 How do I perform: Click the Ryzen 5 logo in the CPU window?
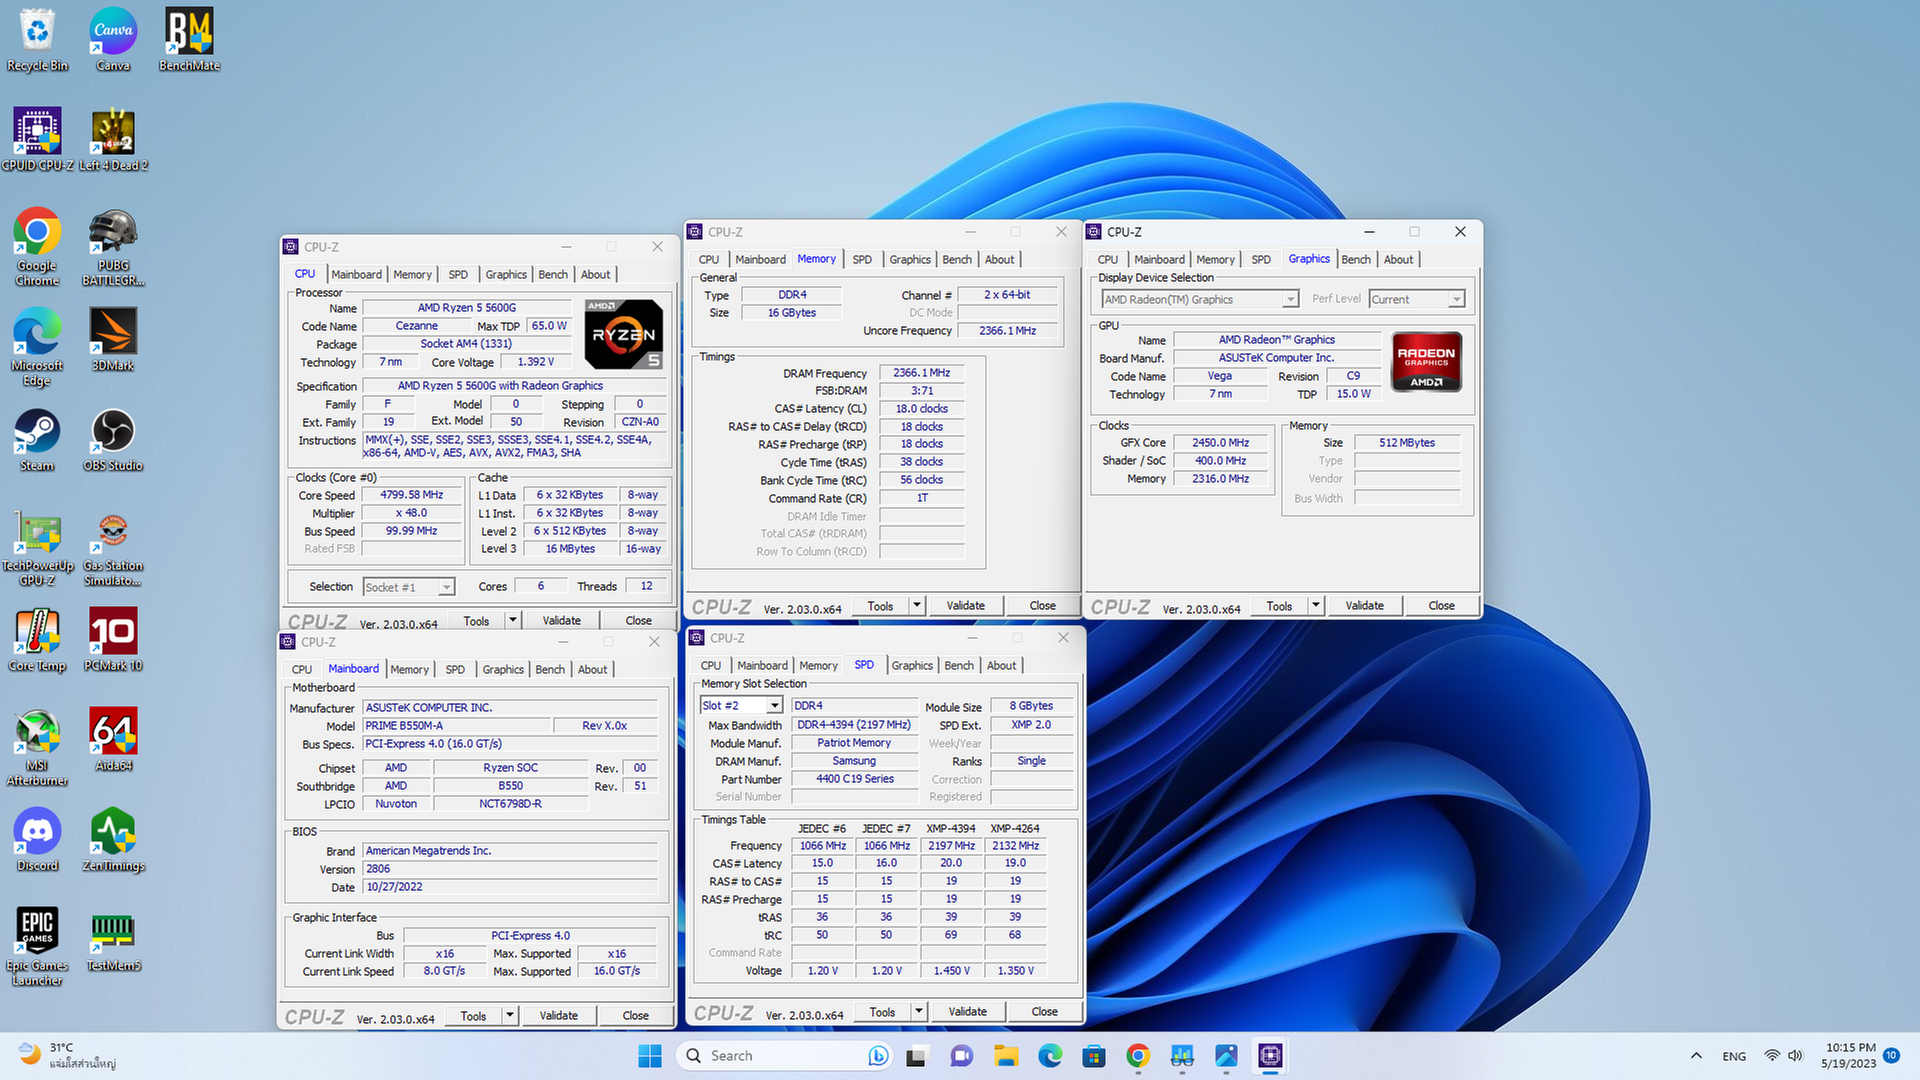[x=623, y=334]
